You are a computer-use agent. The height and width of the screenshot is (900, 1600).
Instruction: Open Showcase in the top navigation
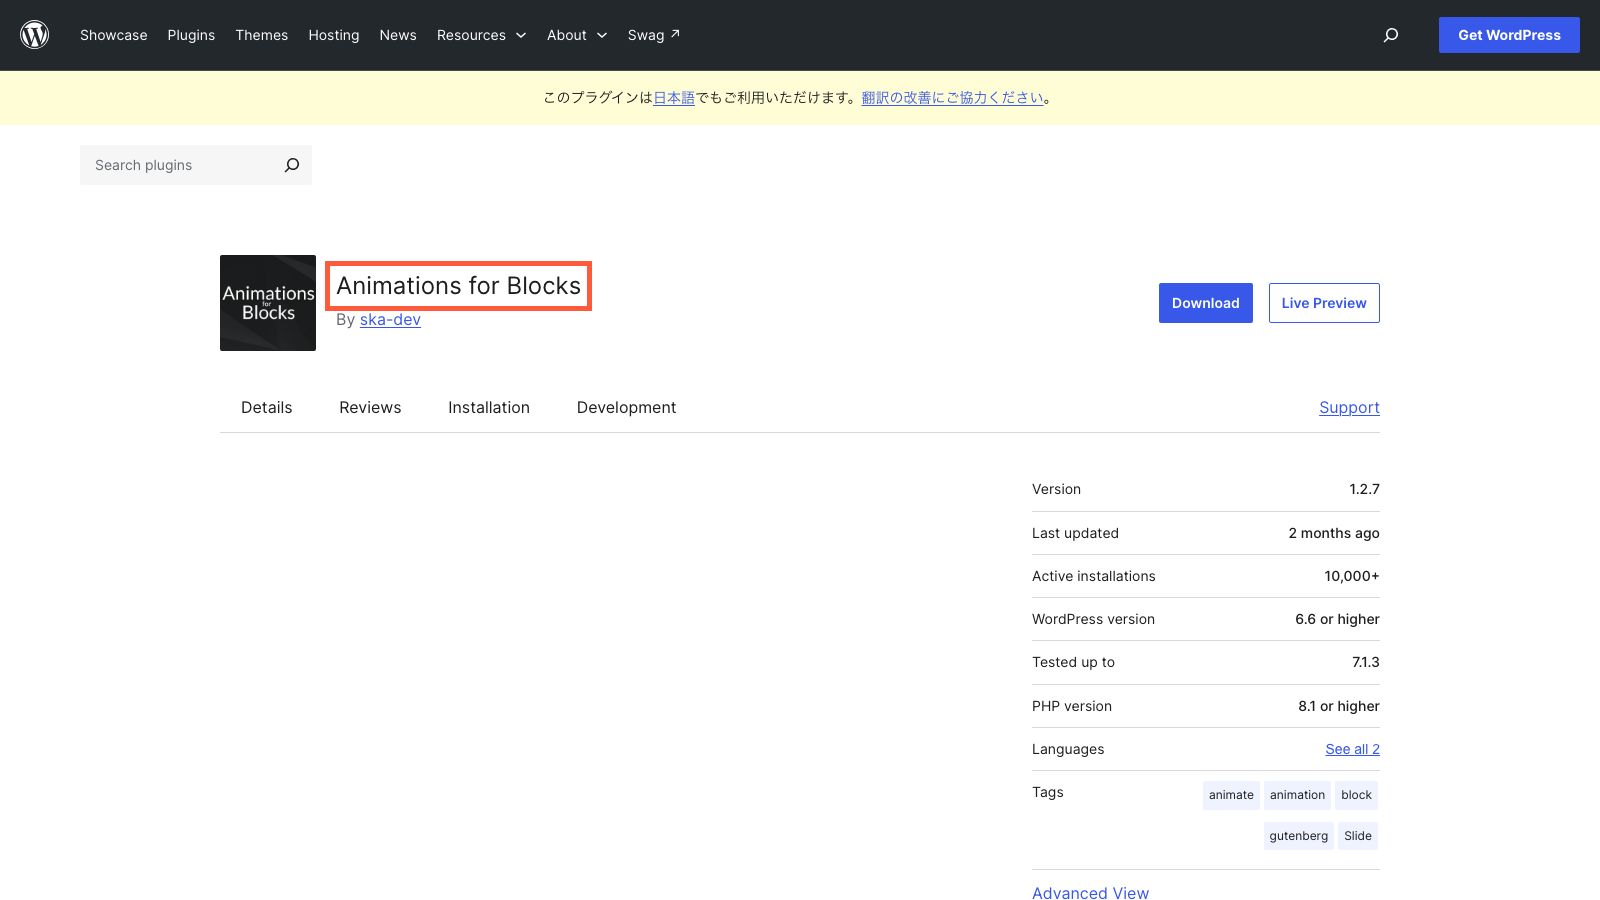114,35
